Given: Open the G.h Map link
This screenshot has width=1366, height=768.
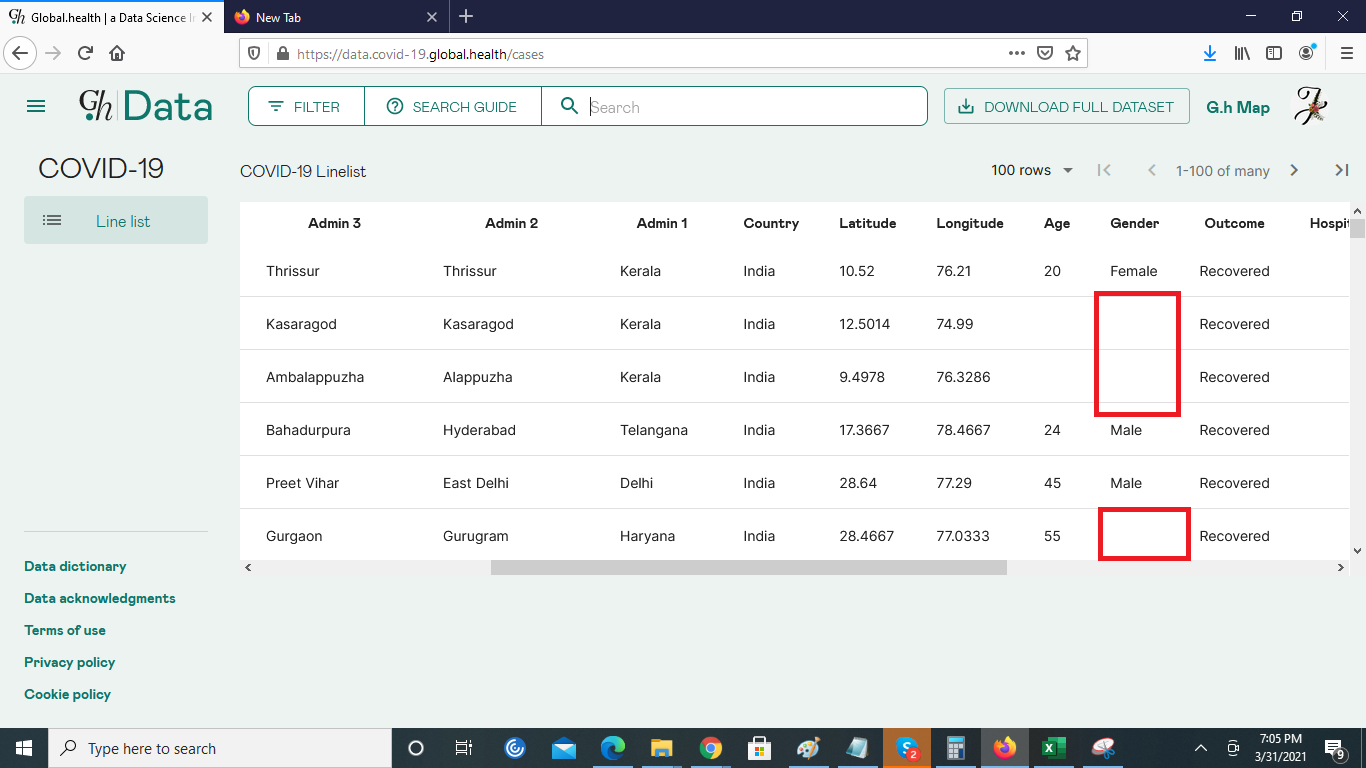Looking at the screenshot, I should [1238, 107].
